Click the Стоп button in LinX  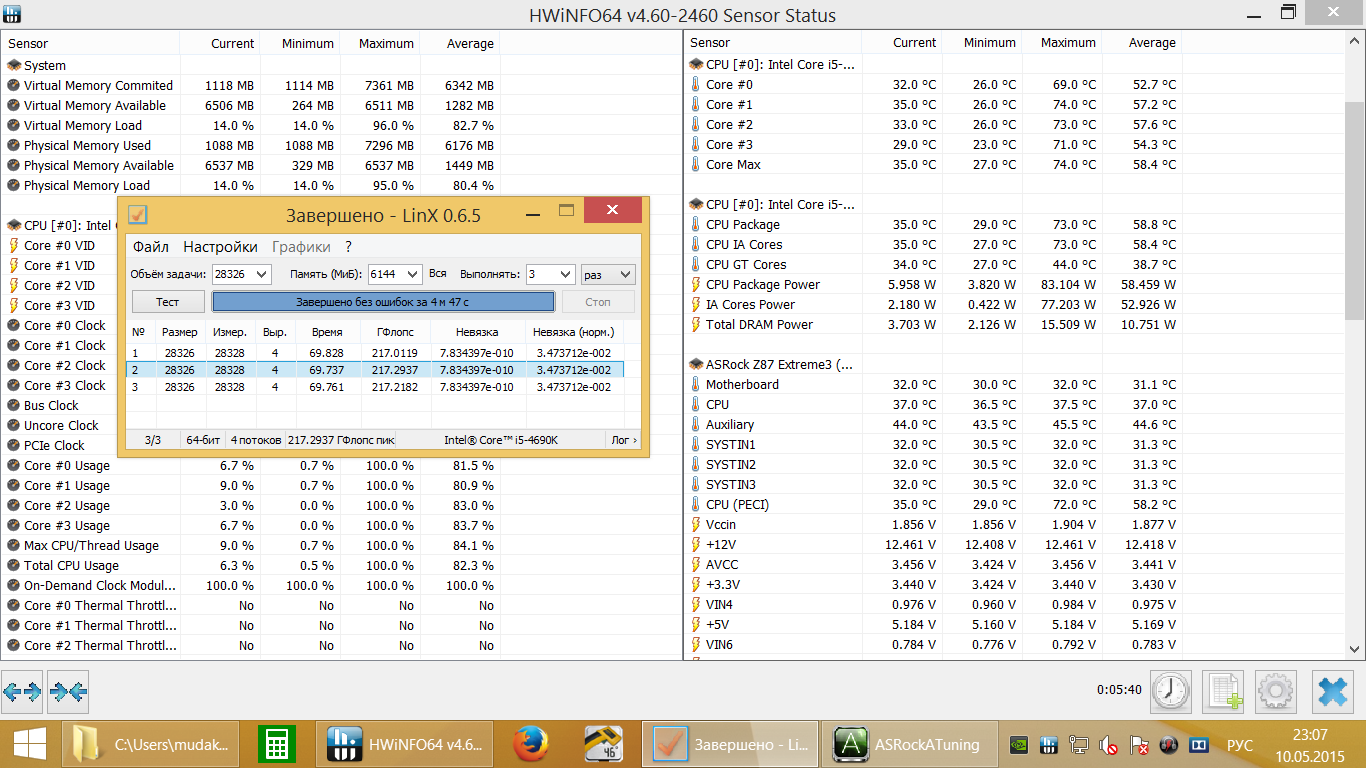598,302
